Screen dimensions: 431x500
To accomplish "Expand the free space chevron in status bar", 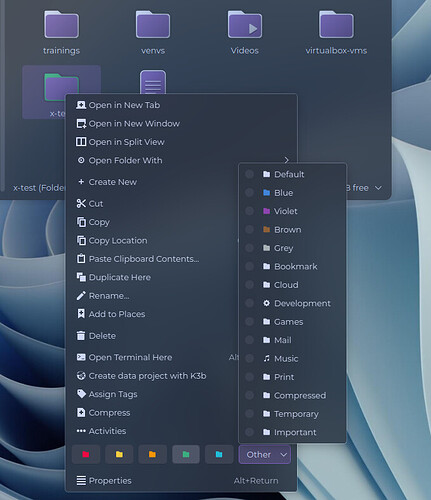I will tap(378, 188).
